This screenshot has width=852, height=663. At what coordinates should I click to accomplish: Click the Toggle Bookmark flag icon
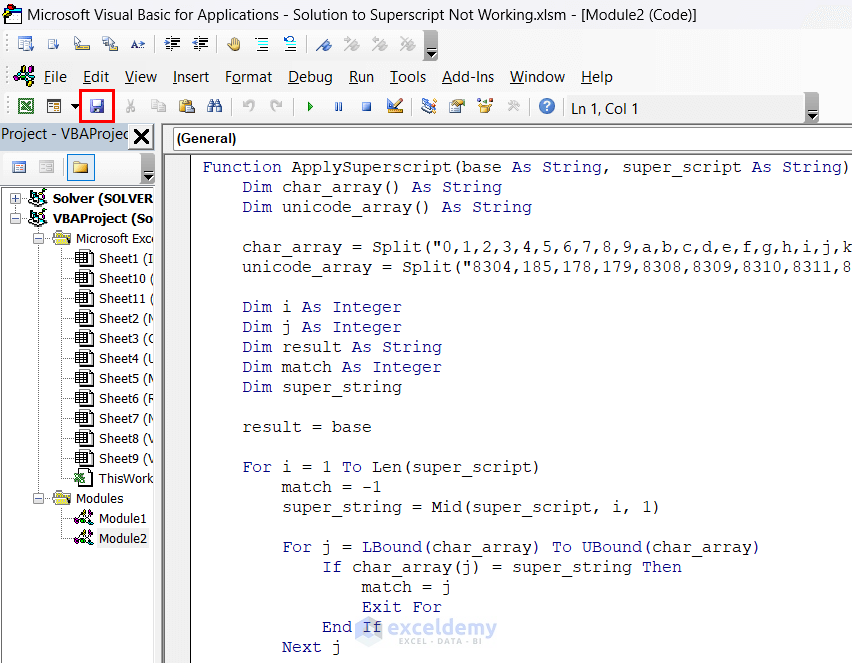(324, 44)
